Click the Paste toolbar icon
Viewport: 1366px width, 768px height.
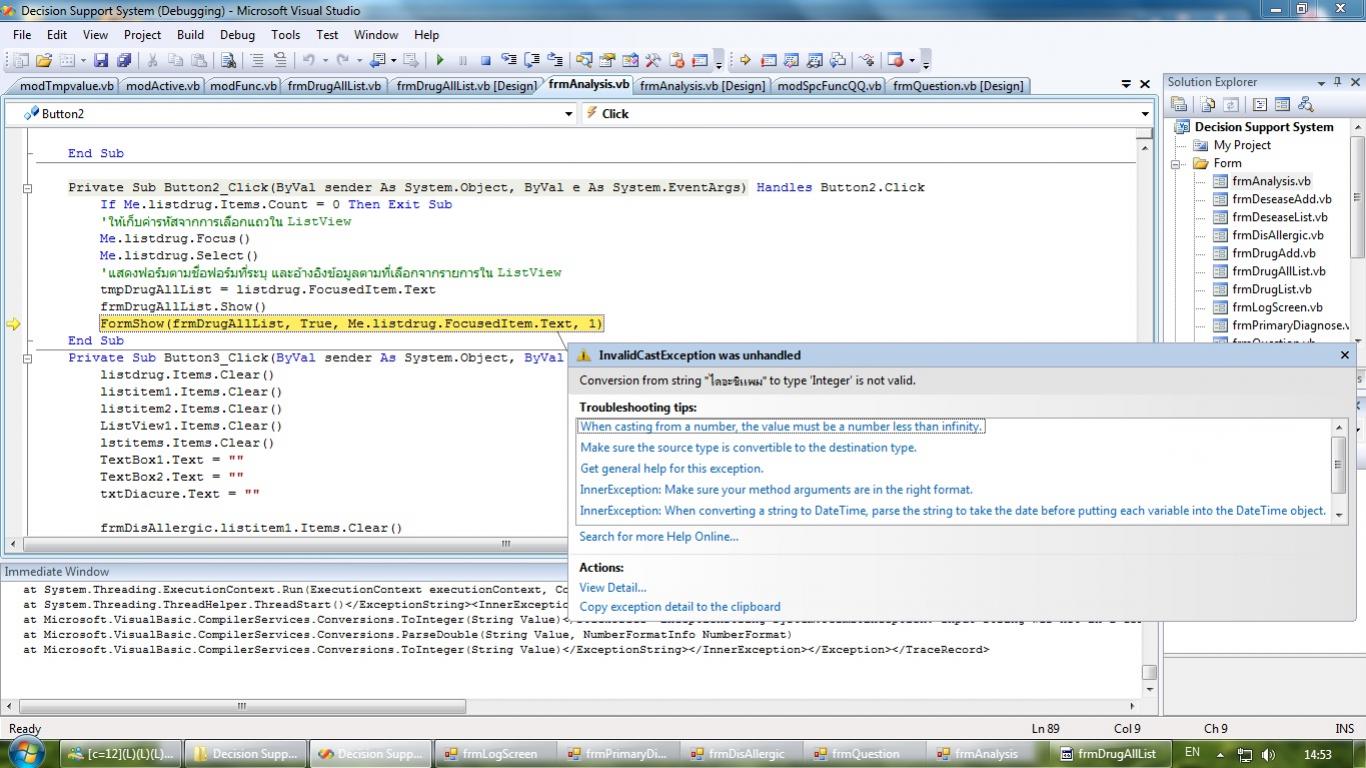coord(199,60)
